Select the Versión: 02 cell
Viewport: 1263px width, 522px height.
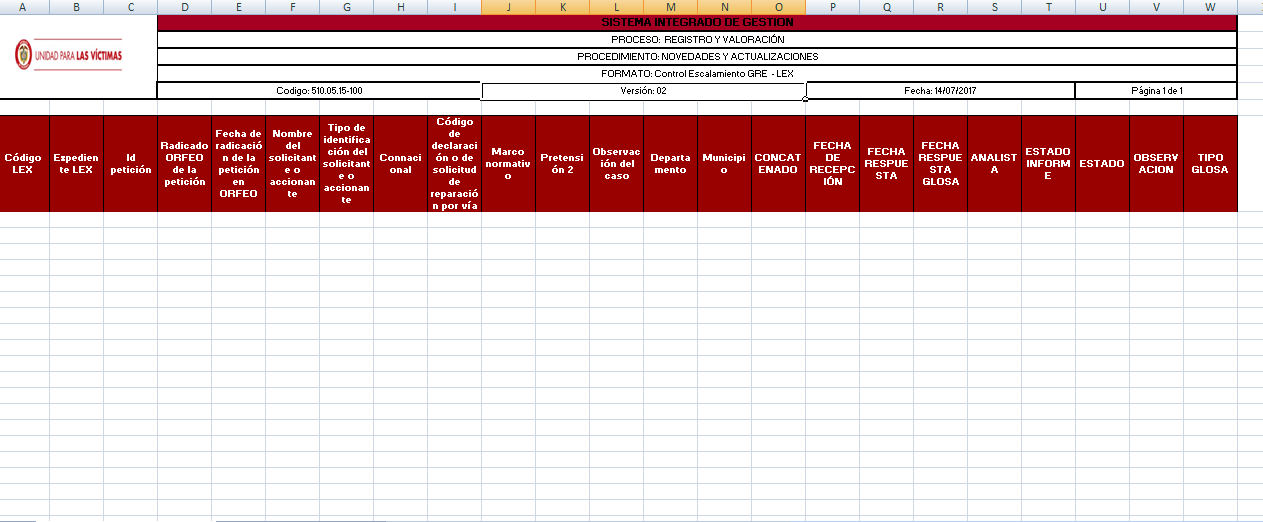coord(643,90)
